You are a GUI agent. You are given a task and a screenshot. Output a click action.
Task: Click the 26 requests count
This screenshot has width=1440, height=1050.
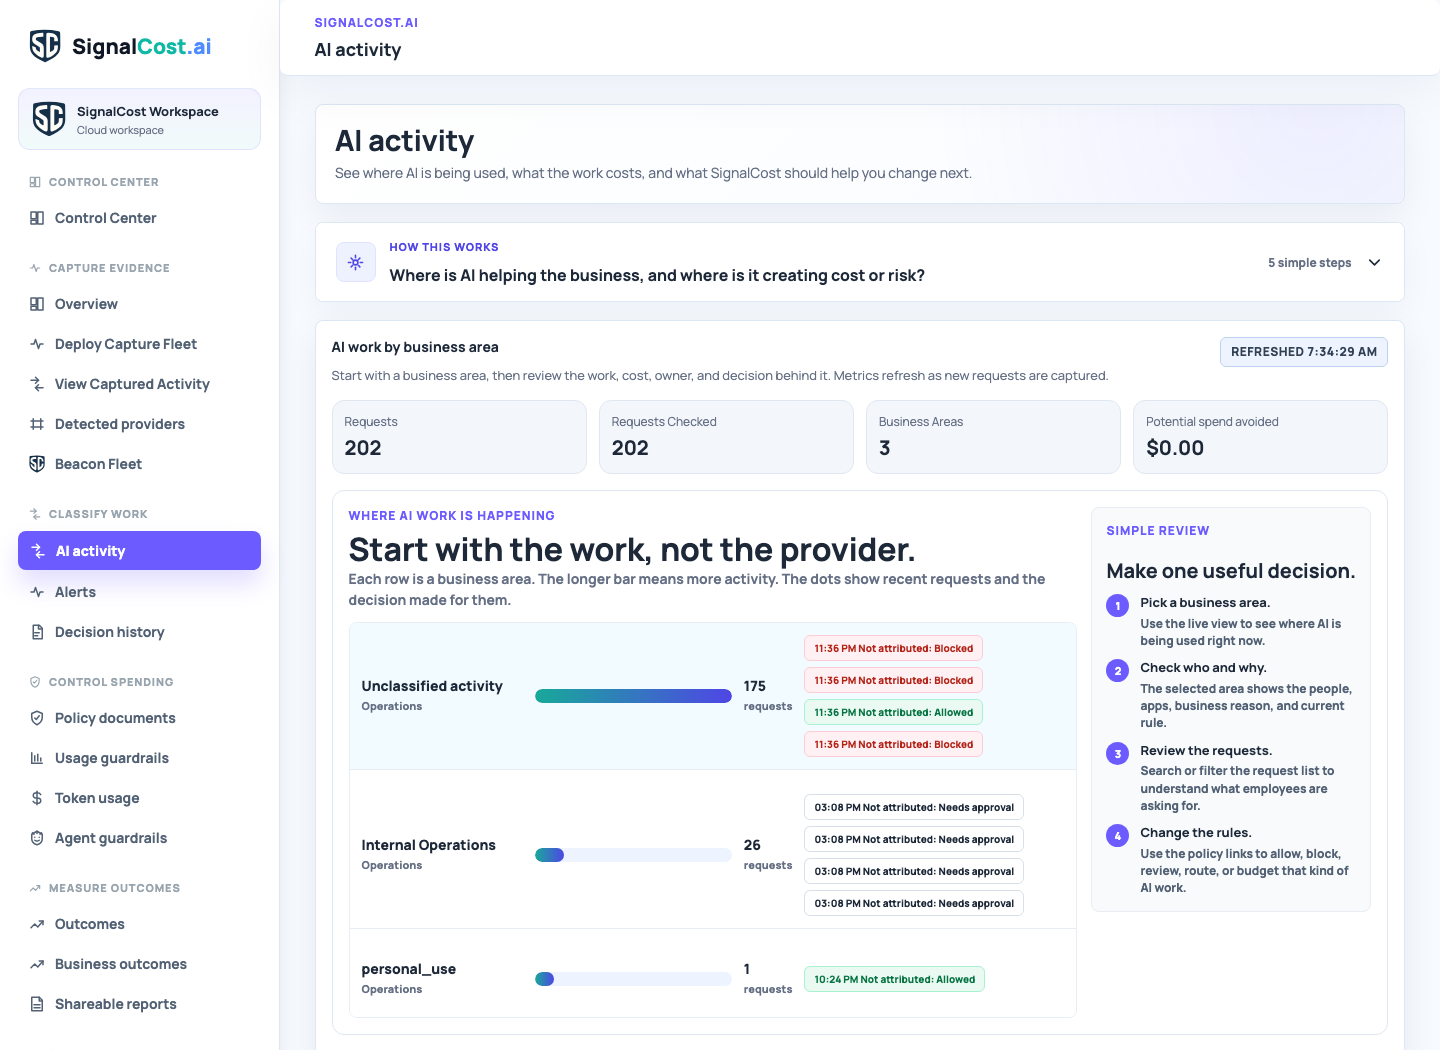click(767, 855)
